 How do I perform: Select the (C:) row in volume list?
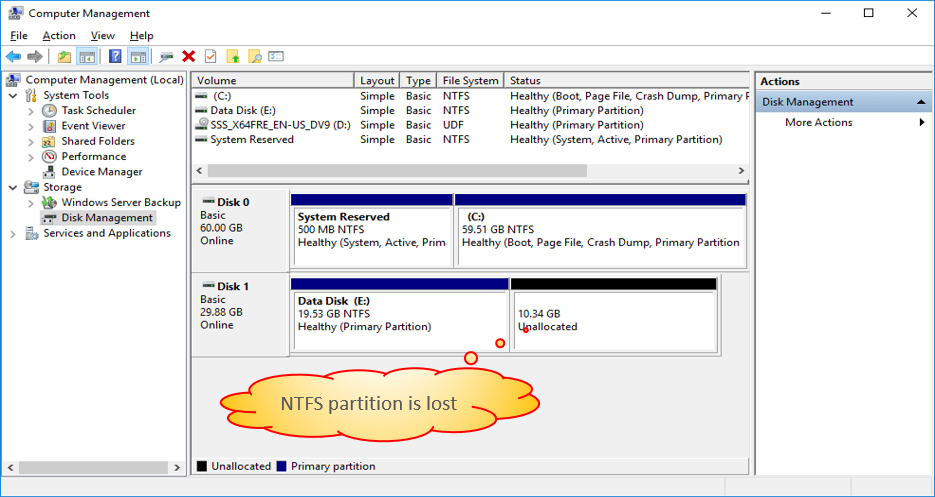pyautogui.click(x=470, y=96)
